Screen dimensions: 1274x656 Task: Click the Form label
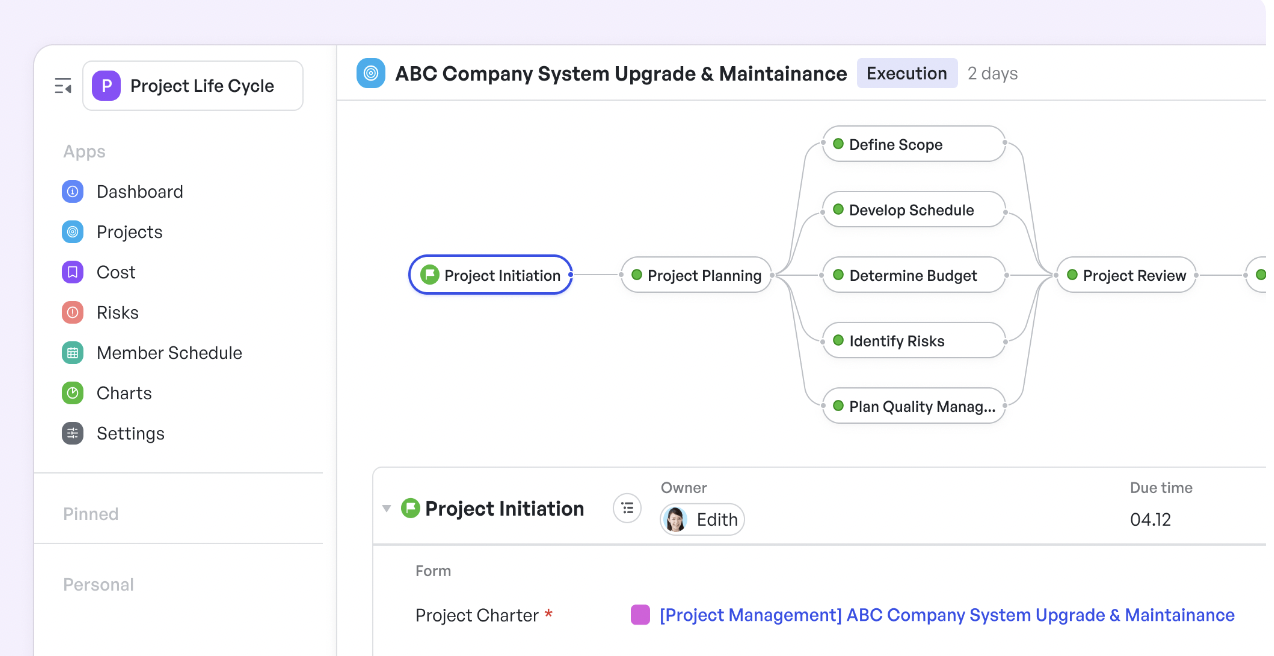pyautogui.click(x=433, y=571)
